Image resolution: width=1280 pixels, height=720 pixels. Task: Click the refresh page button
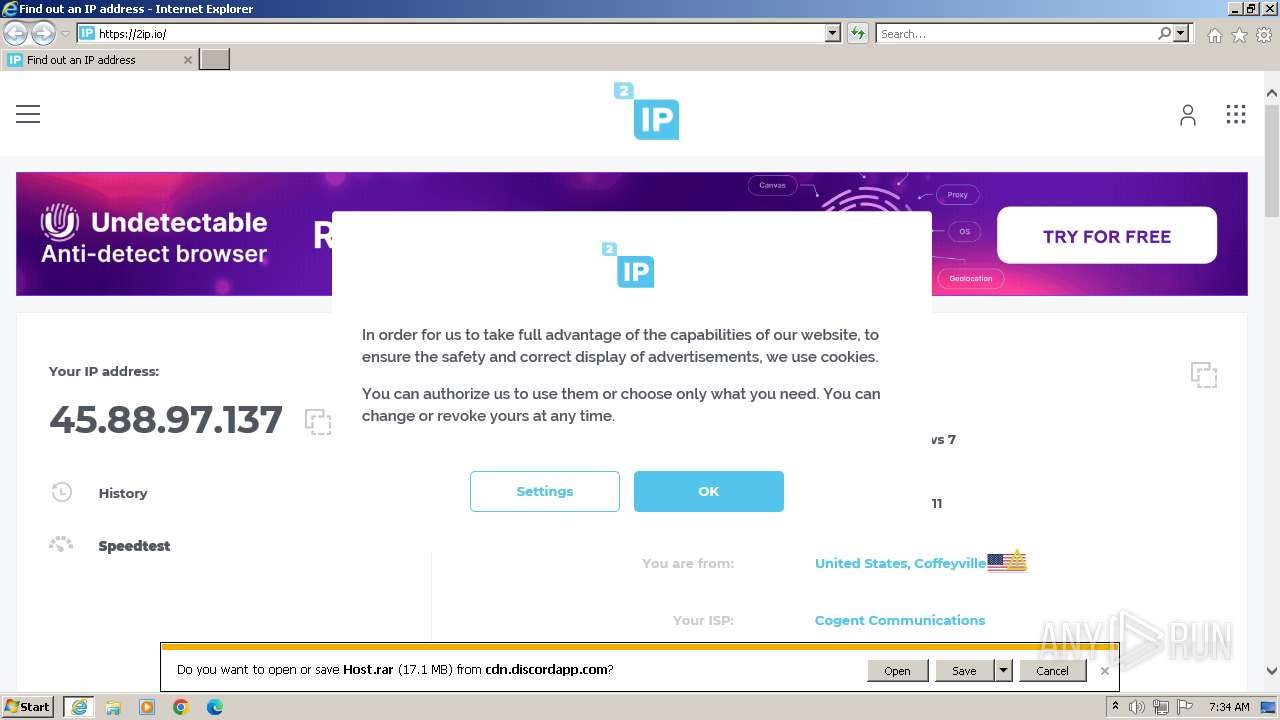[857, 33]
